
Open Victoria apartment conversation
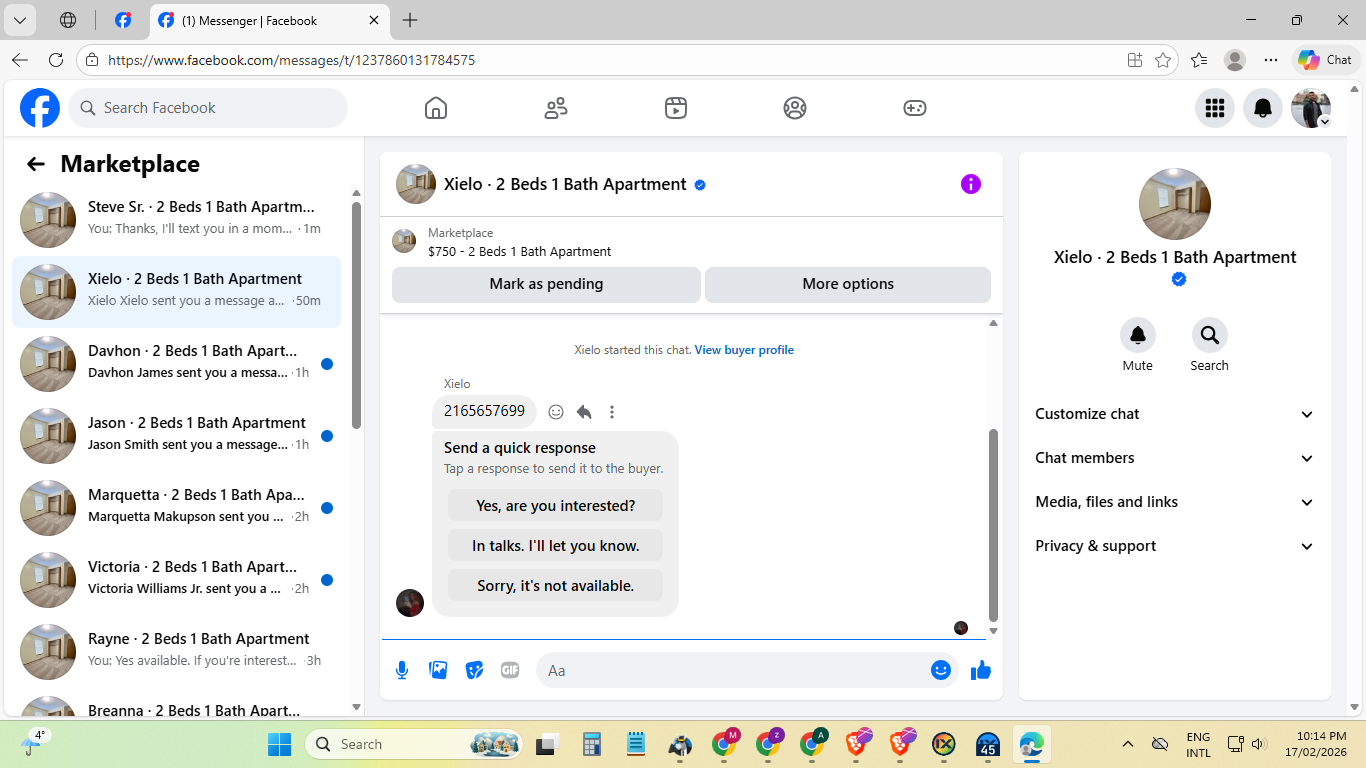(x=176, y=580)
